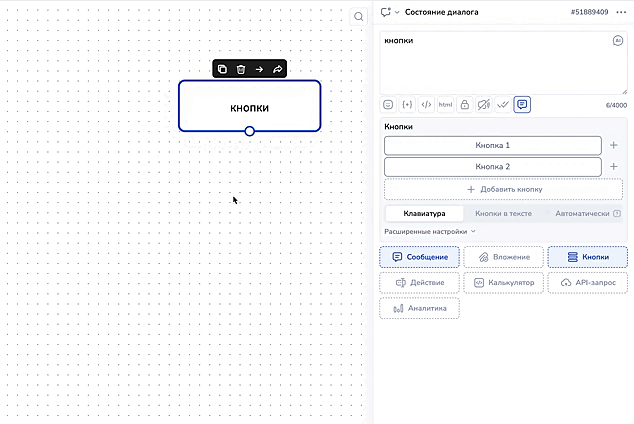Switch to the Кнопки в тексте tab

coord(503,213)
